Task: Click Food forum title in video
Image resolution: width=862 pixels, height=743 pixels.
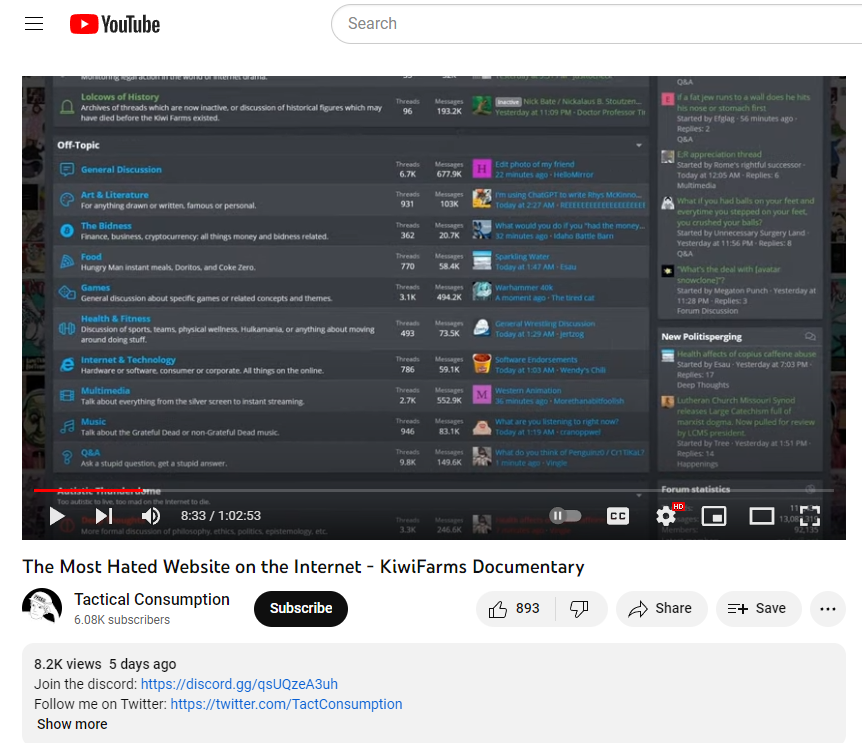Action: (91, 256)
